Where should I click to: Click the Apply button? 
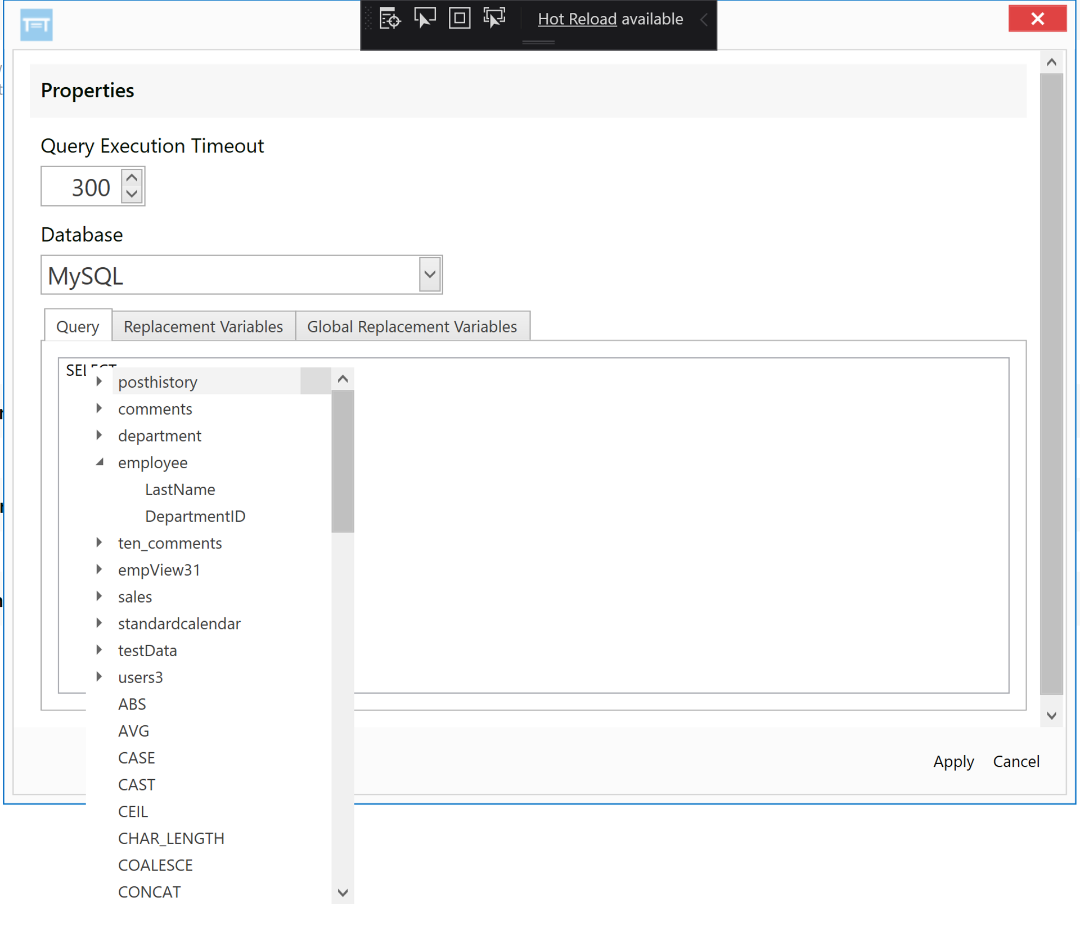[x=953, y=761]
